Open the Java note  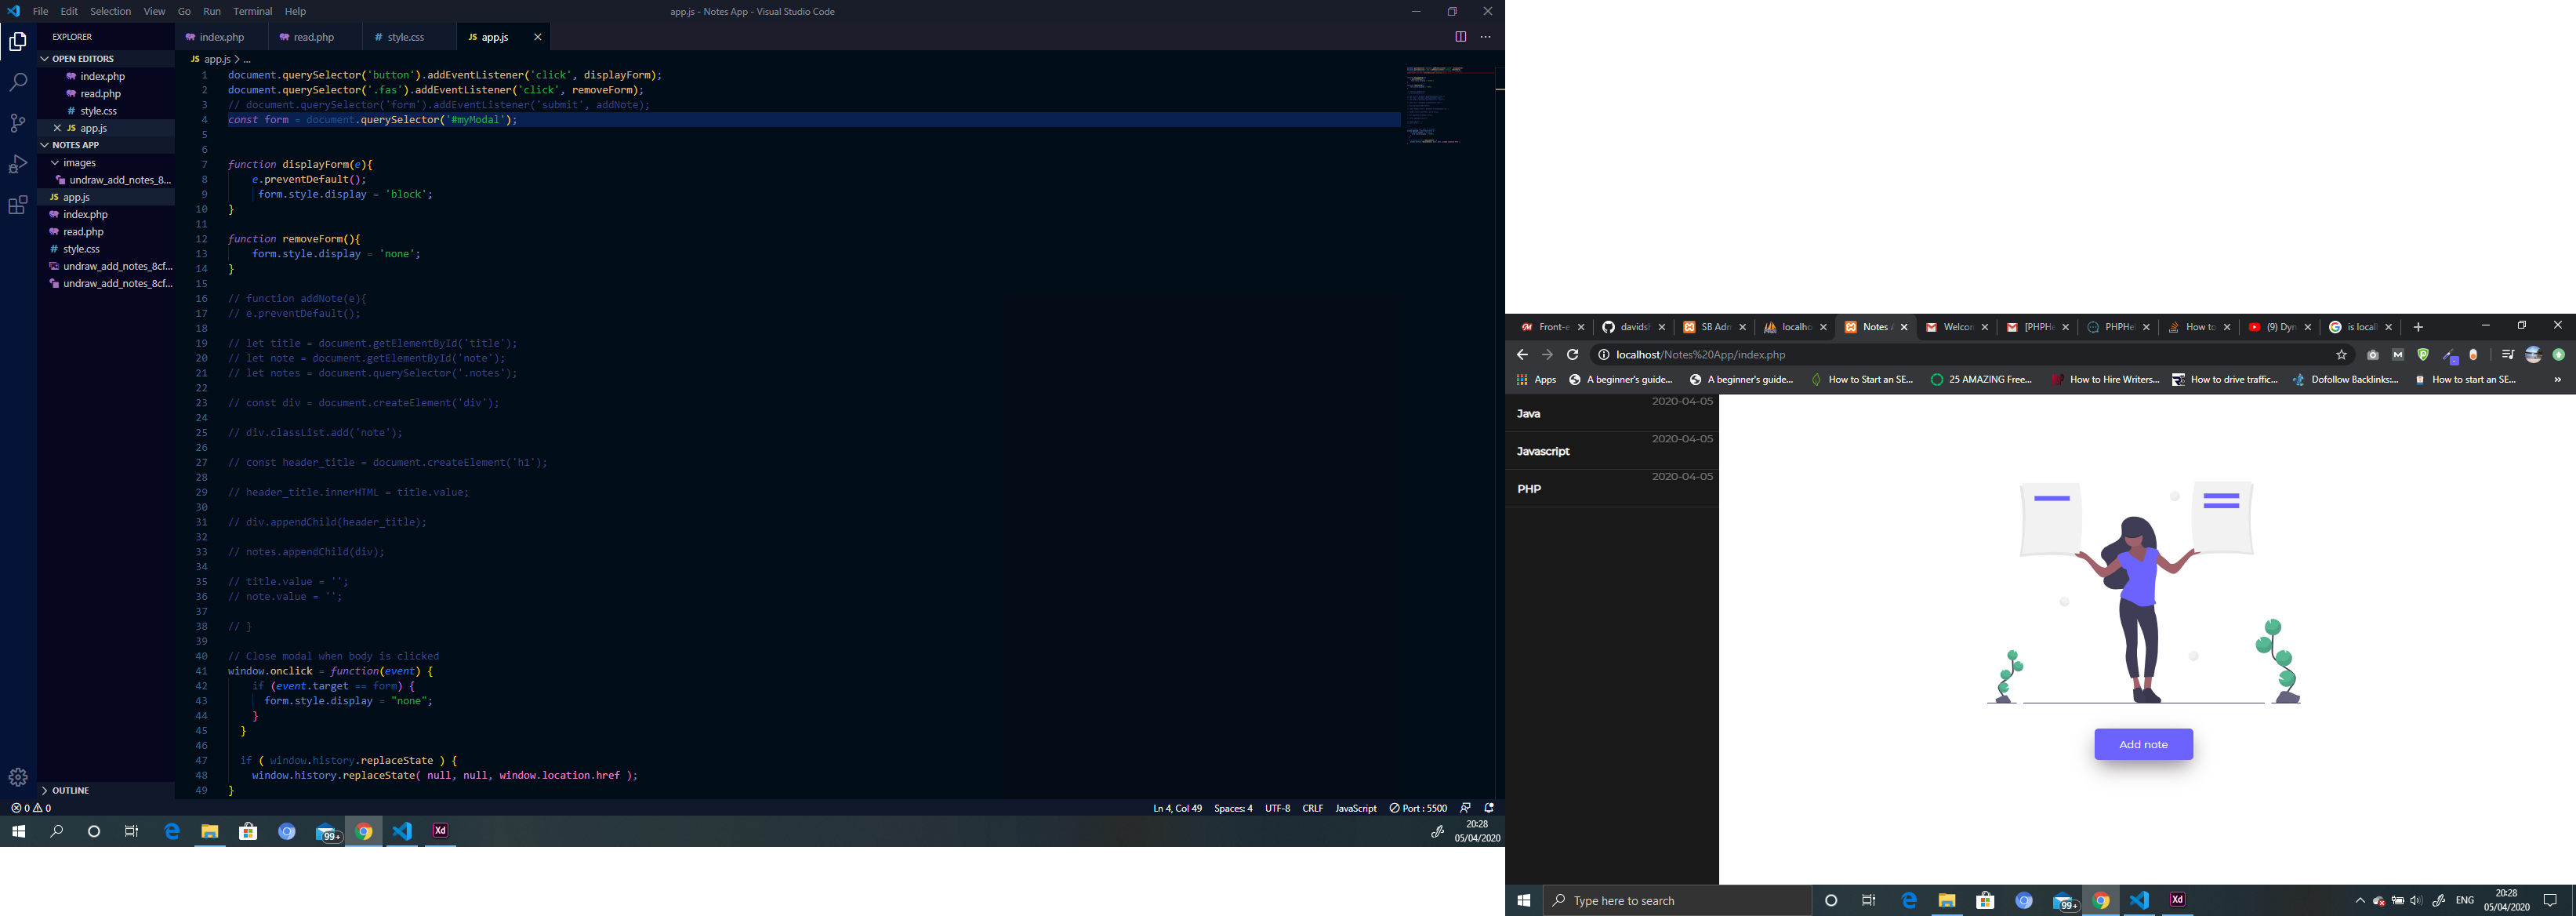click(x=1611, y=414)
